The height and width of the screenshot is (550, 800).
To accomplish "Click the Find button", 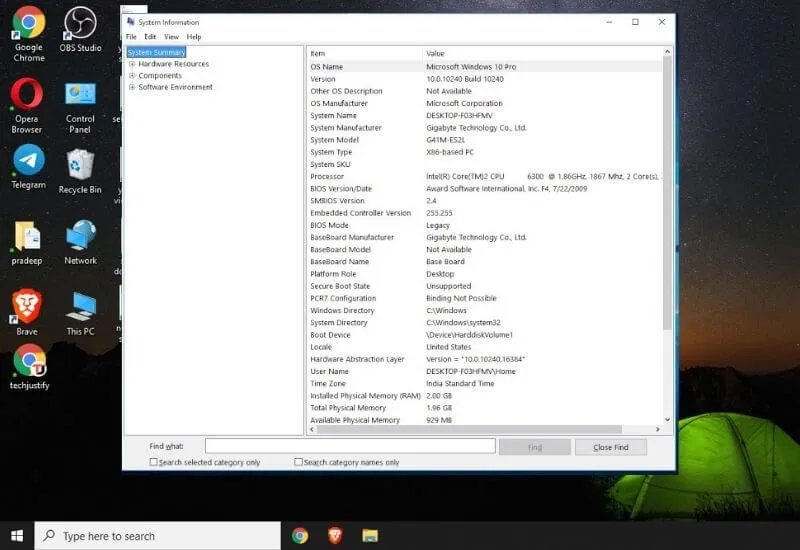I will point(535,447).
